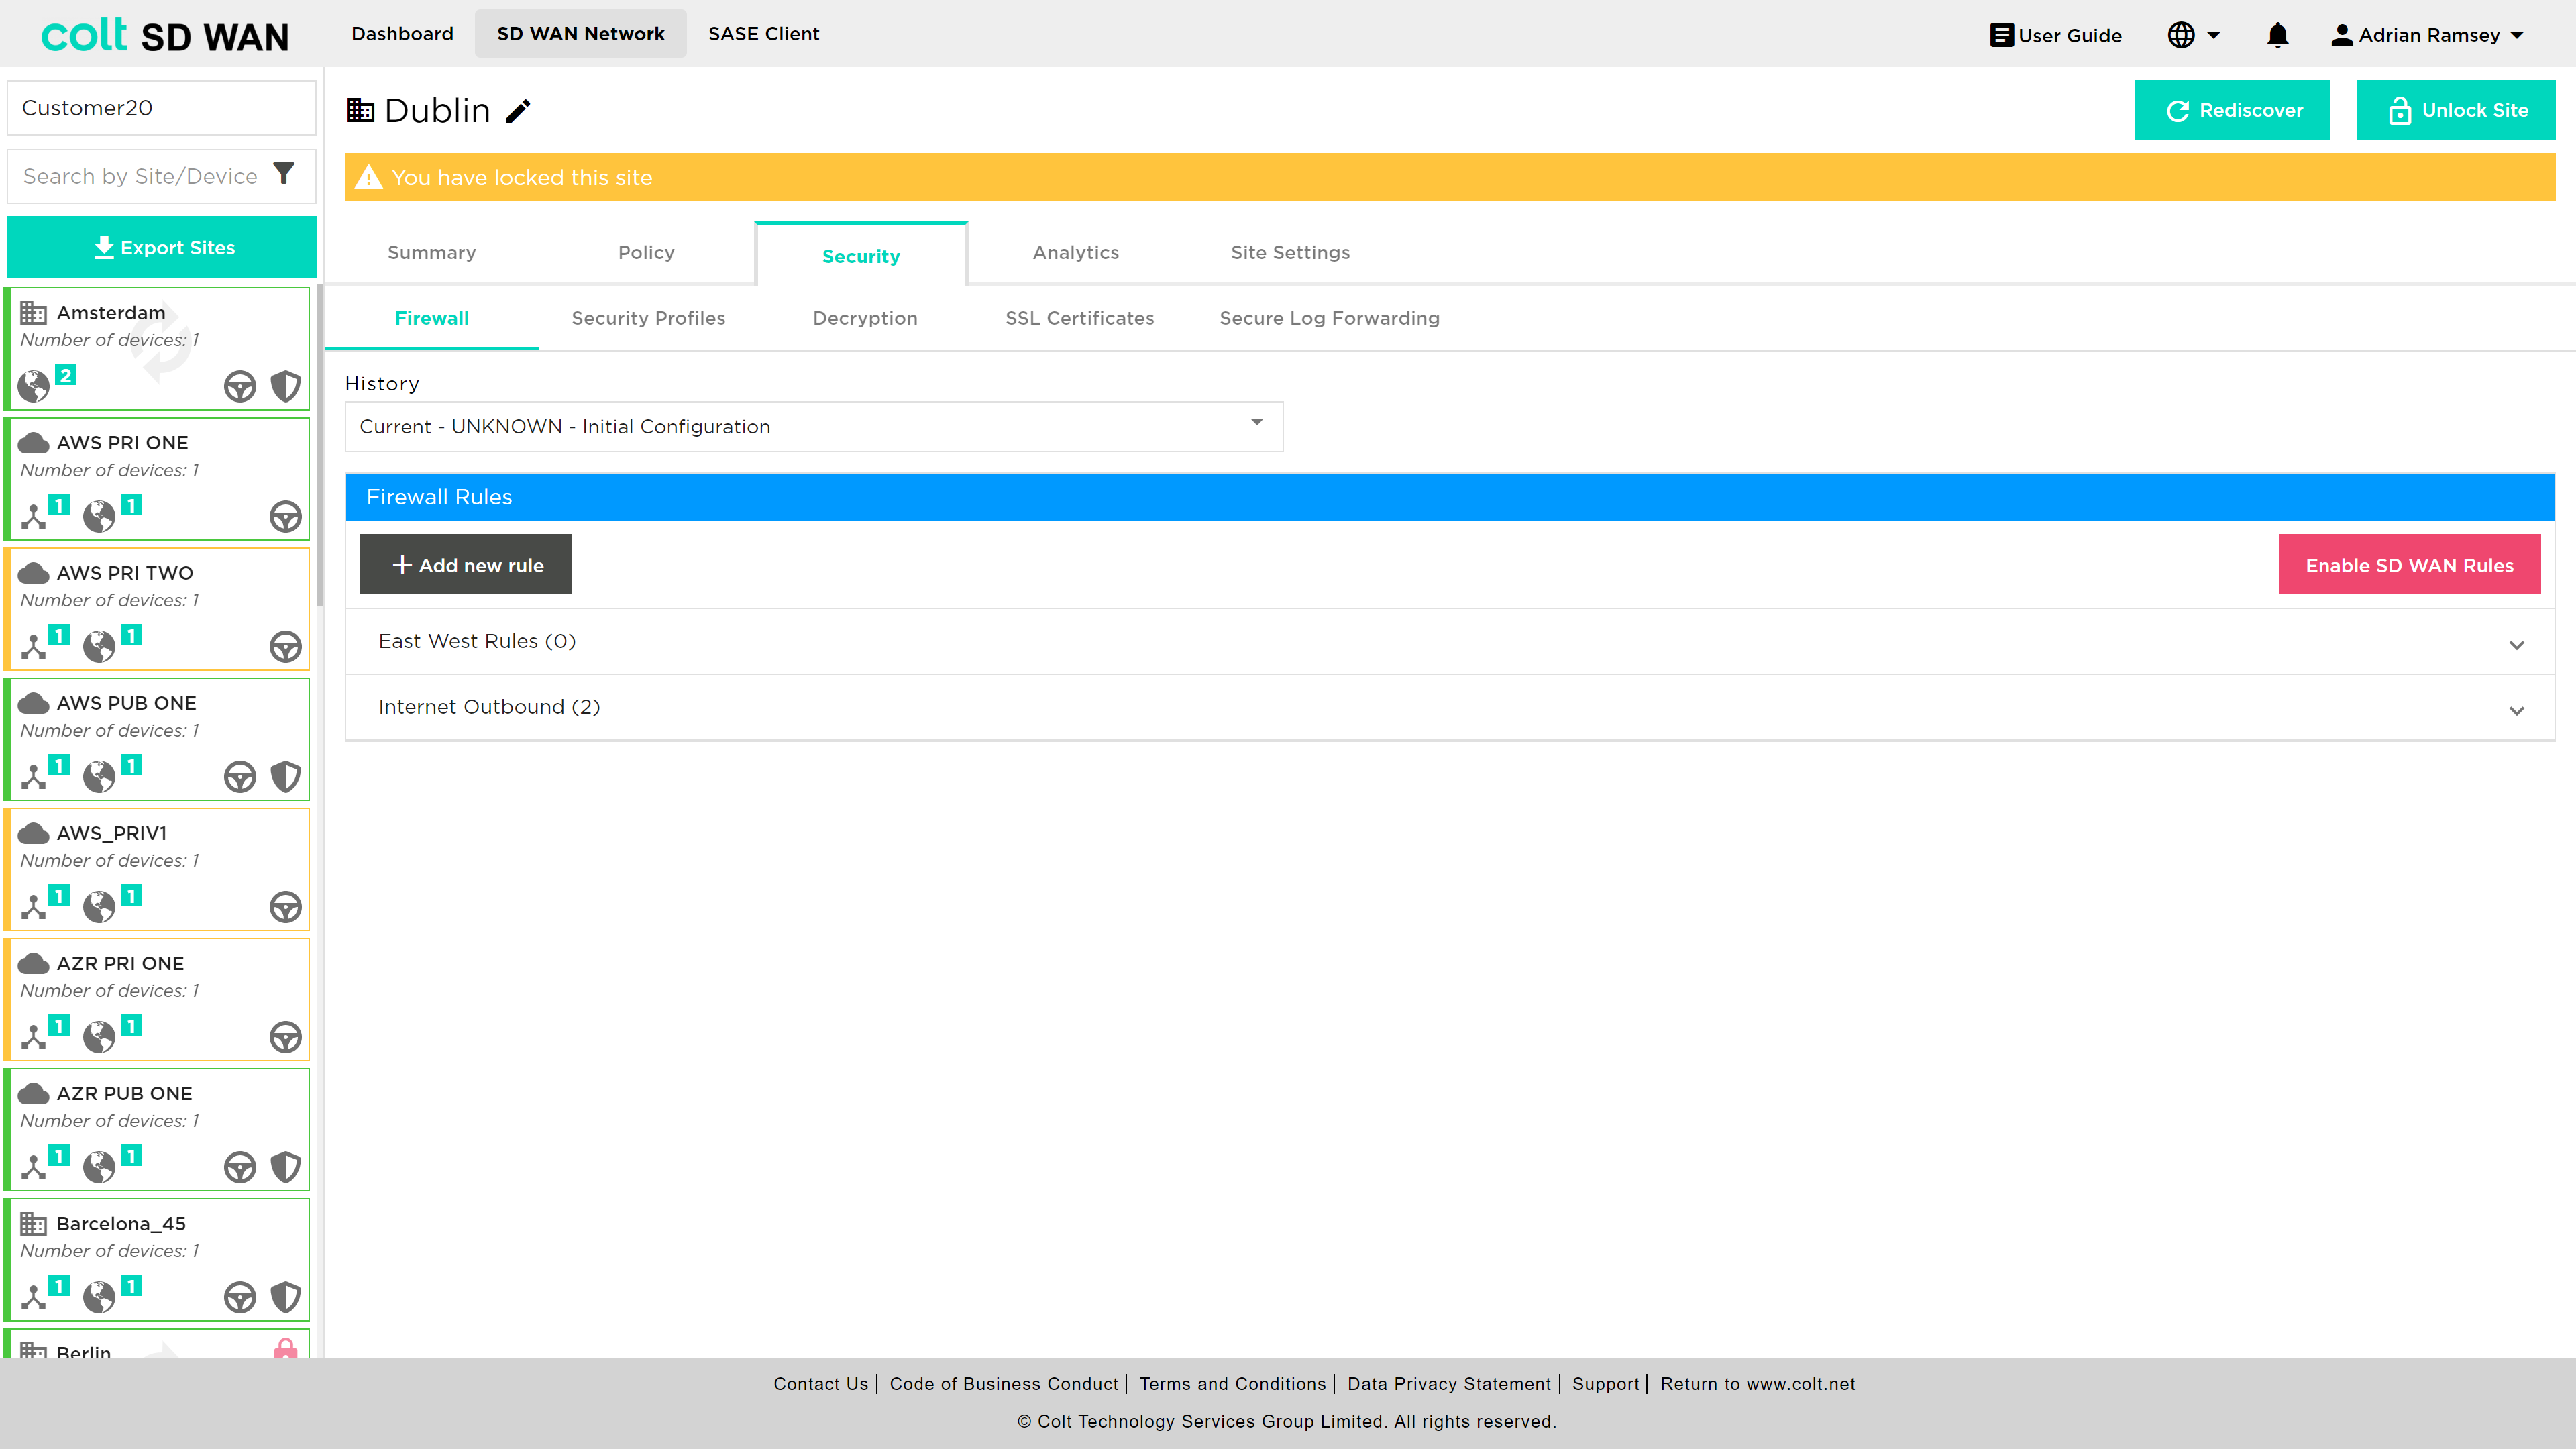This screenshot has height=1449, width=2576.
Task: Open the User Guide link
Action: (x=2056, y=35)
